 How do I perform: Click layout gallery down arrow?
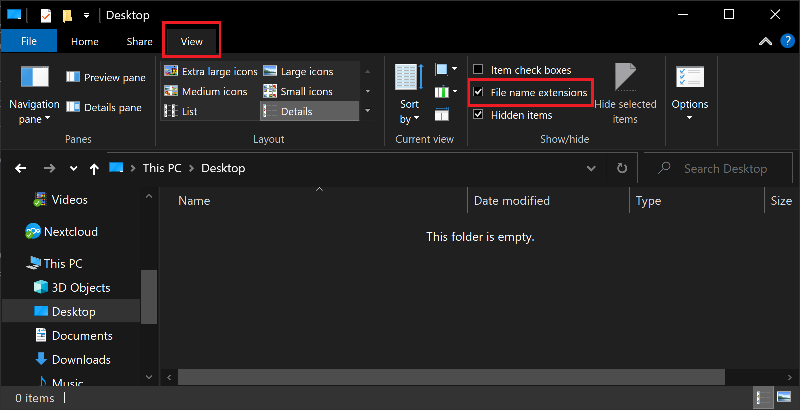pos(368,91)
